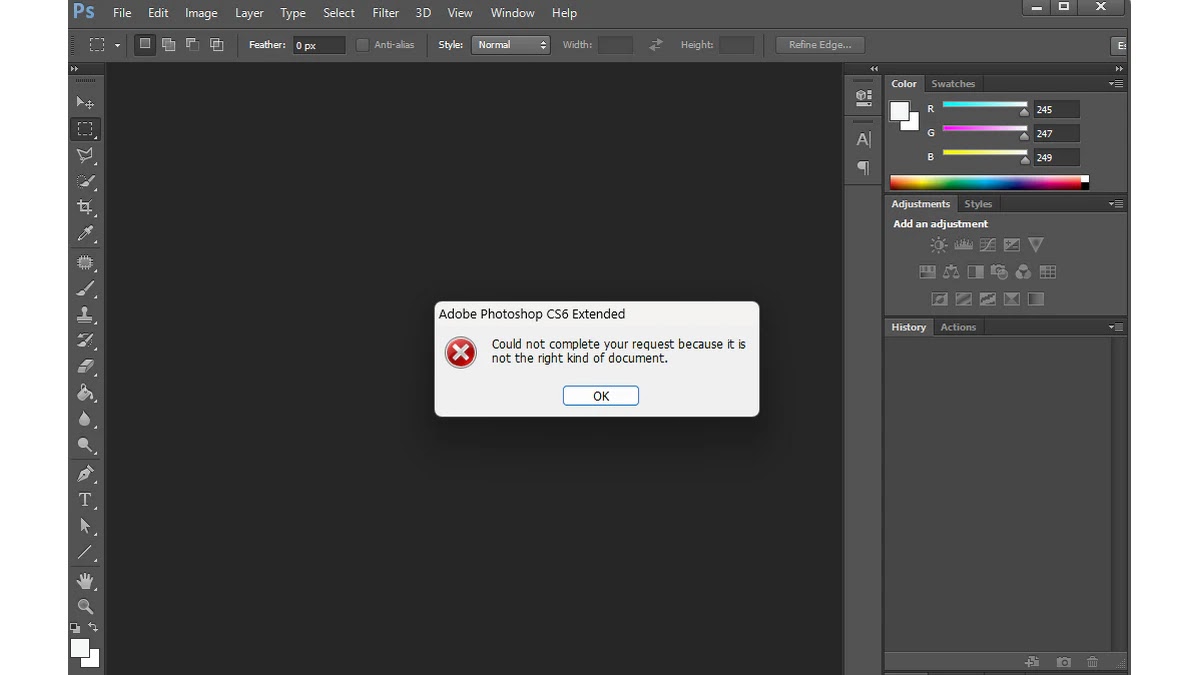Choose the Horizontal Type tool
This screenshot has width=1200, height=675.
(85, 500)
